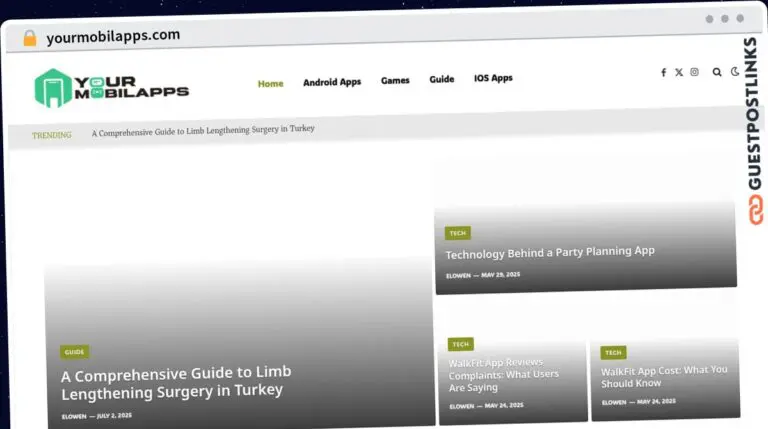This screenshot has width=768, height=429.
Task: Open the Instagram profile icon
Action: [694, 72]
